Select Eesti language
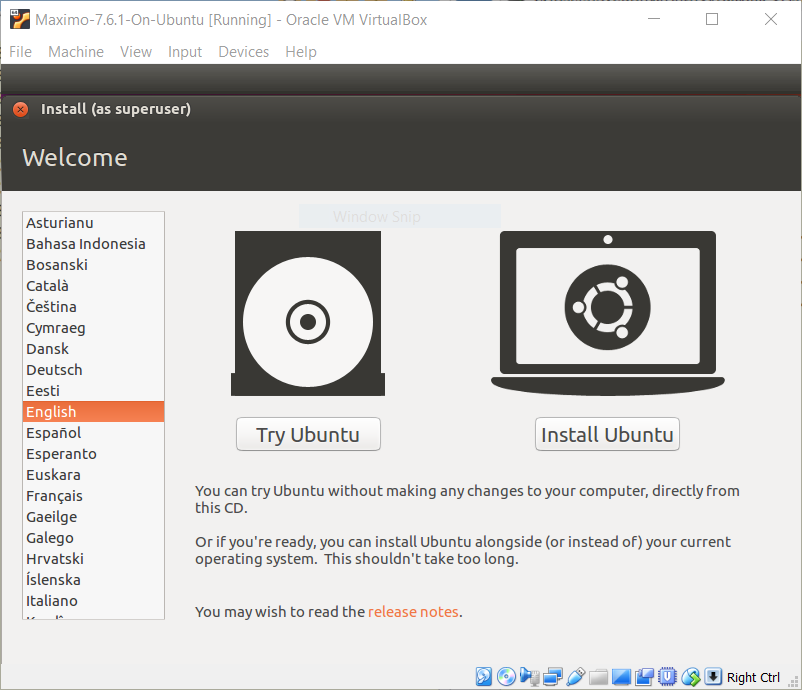The width and height of the screenshot is (802, 690). click(93, 391)
